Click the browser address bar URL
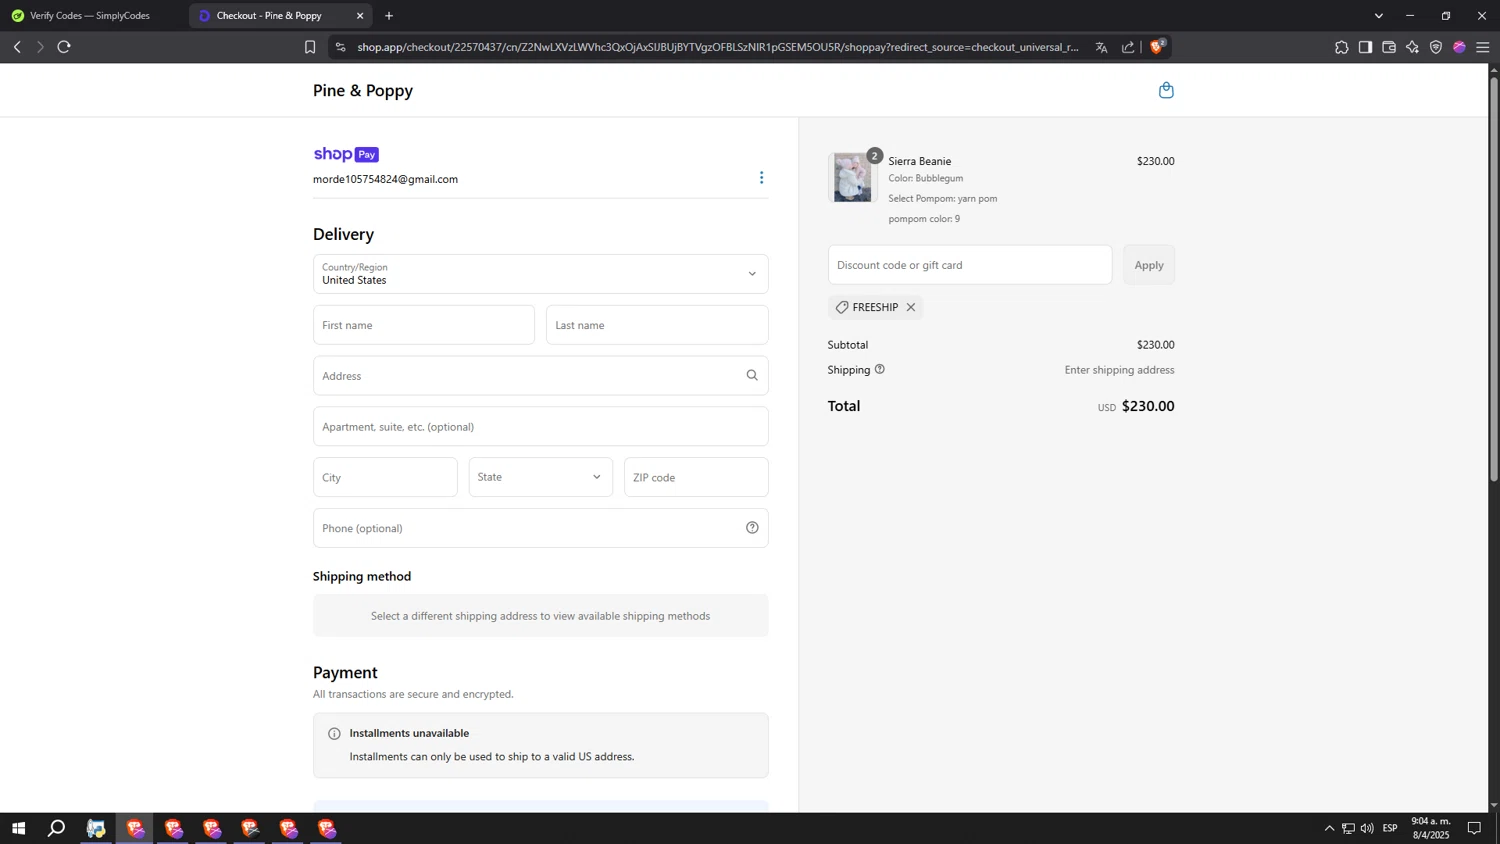The height and width of the screenshot is (844, 1500). (718, 47)
